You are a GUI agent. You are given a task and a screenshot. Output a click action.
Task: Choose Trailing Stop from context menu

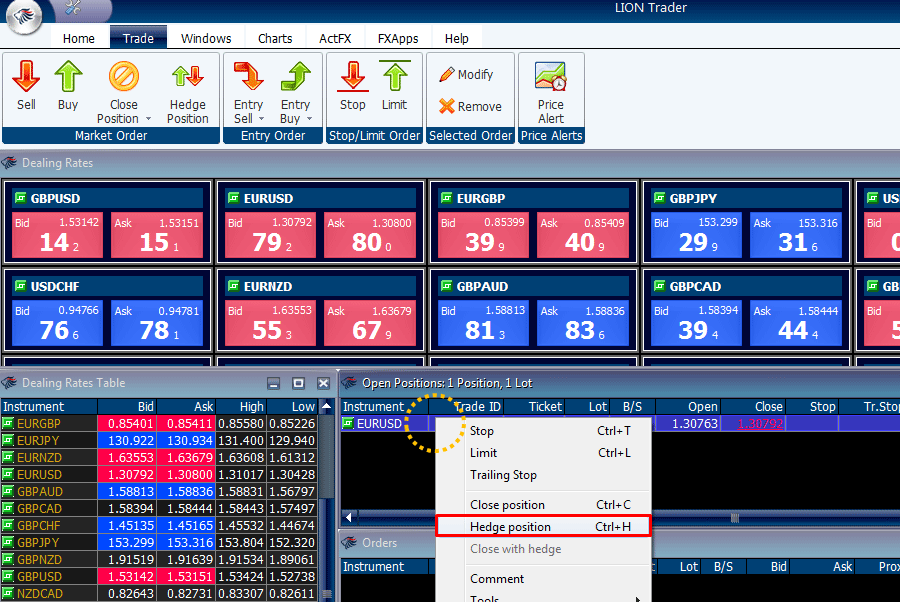point(544,475)
